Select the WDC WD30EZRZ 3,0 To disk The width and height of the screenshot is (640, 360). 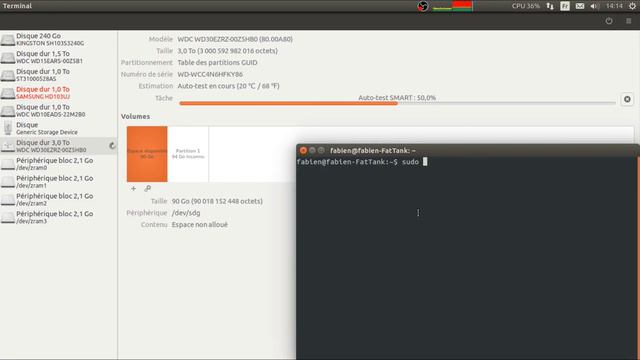58,146
